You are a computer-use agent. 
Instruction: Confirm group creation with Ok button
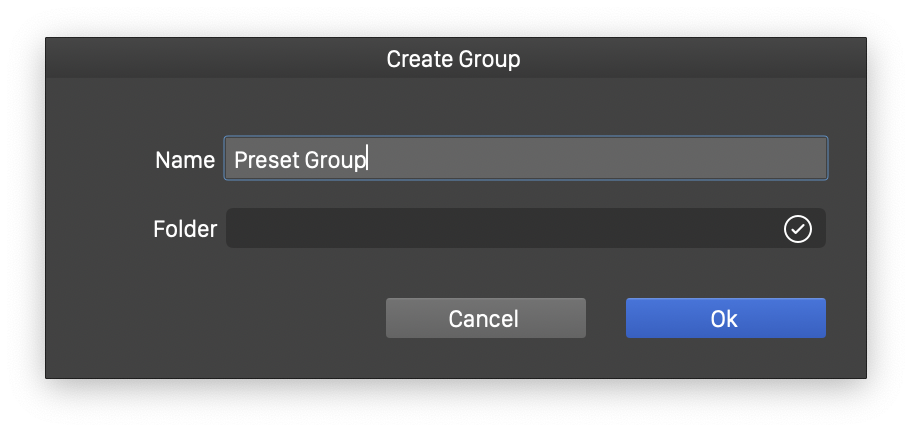click(x=725, y=318)
